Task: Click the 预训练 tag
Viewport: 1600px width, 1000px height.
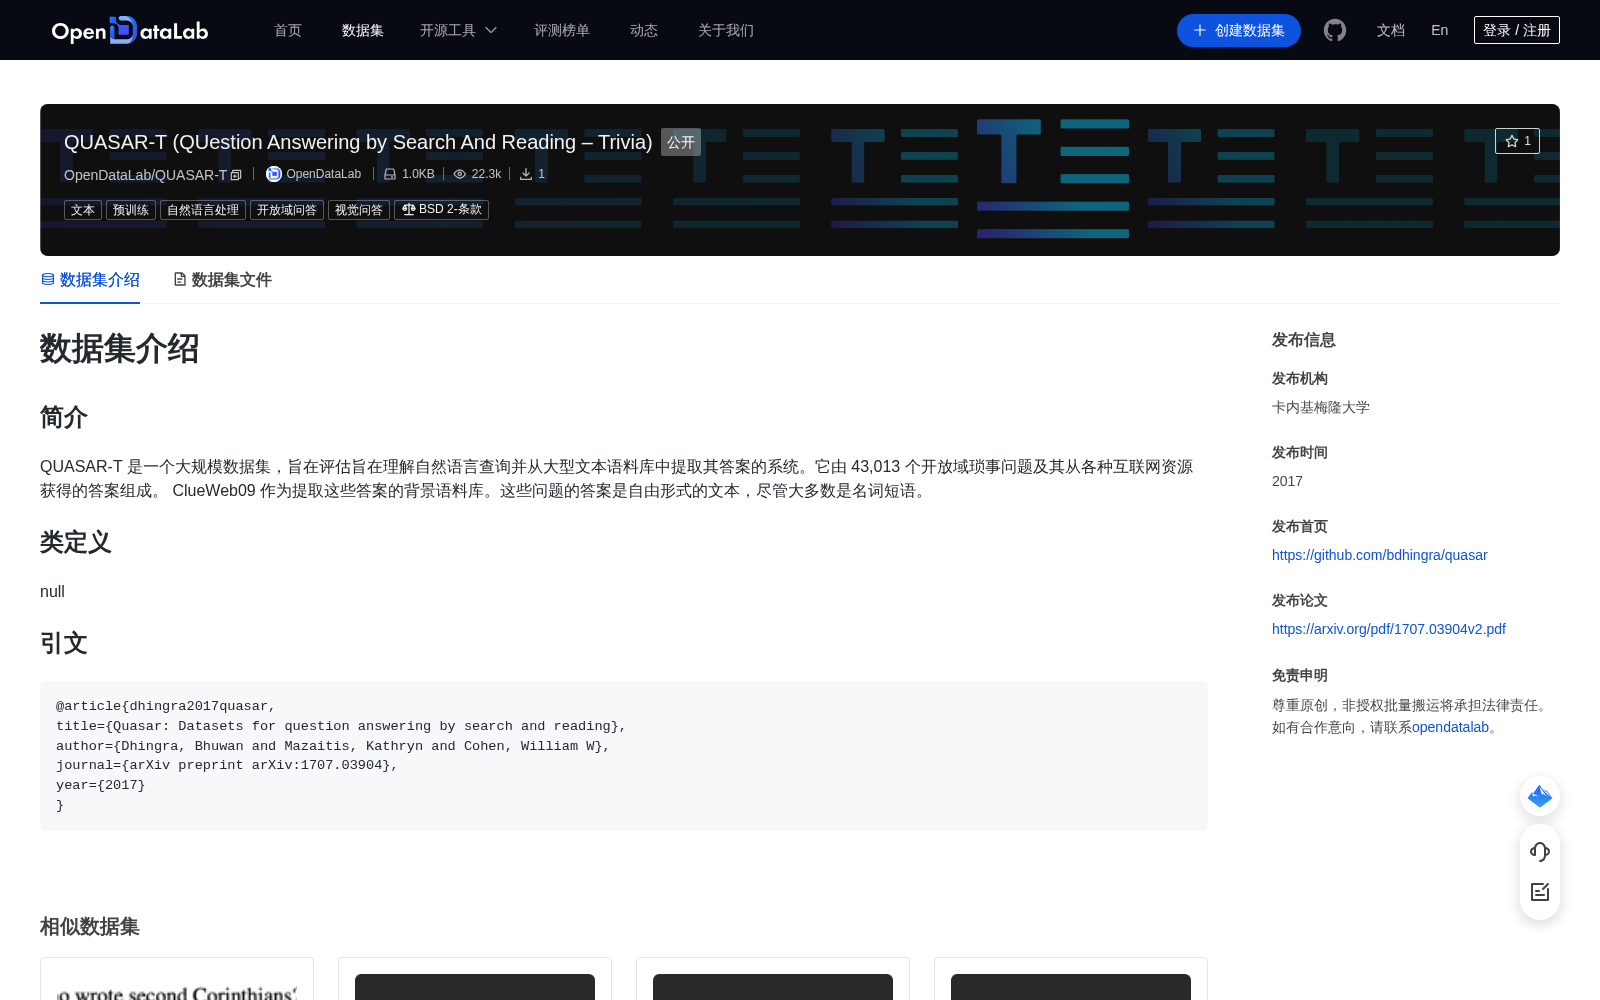Action: pos(131,210)
